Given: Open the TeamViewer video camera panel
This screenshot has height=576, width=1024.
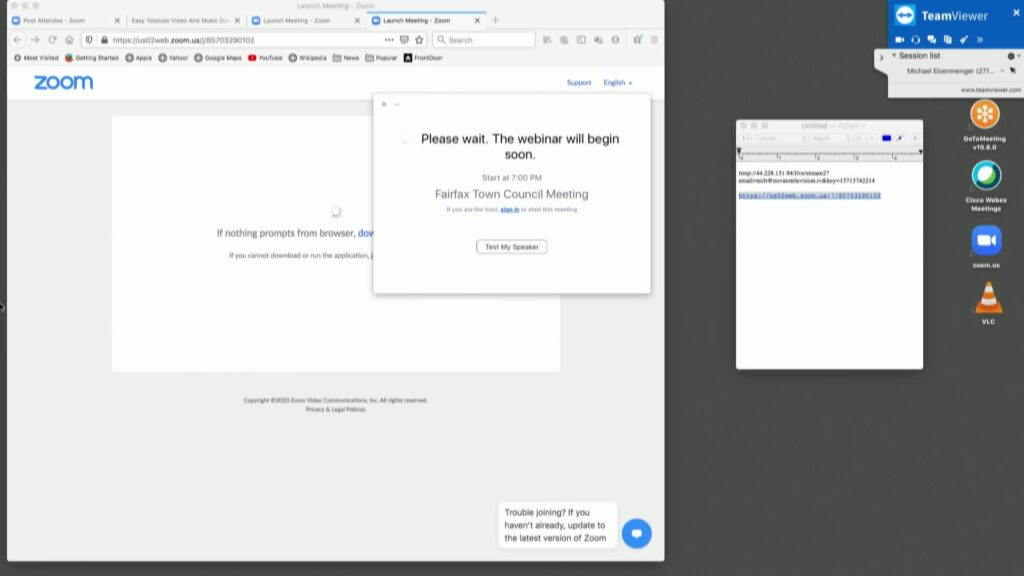Looking at the screenshot, I should [899, 39].
